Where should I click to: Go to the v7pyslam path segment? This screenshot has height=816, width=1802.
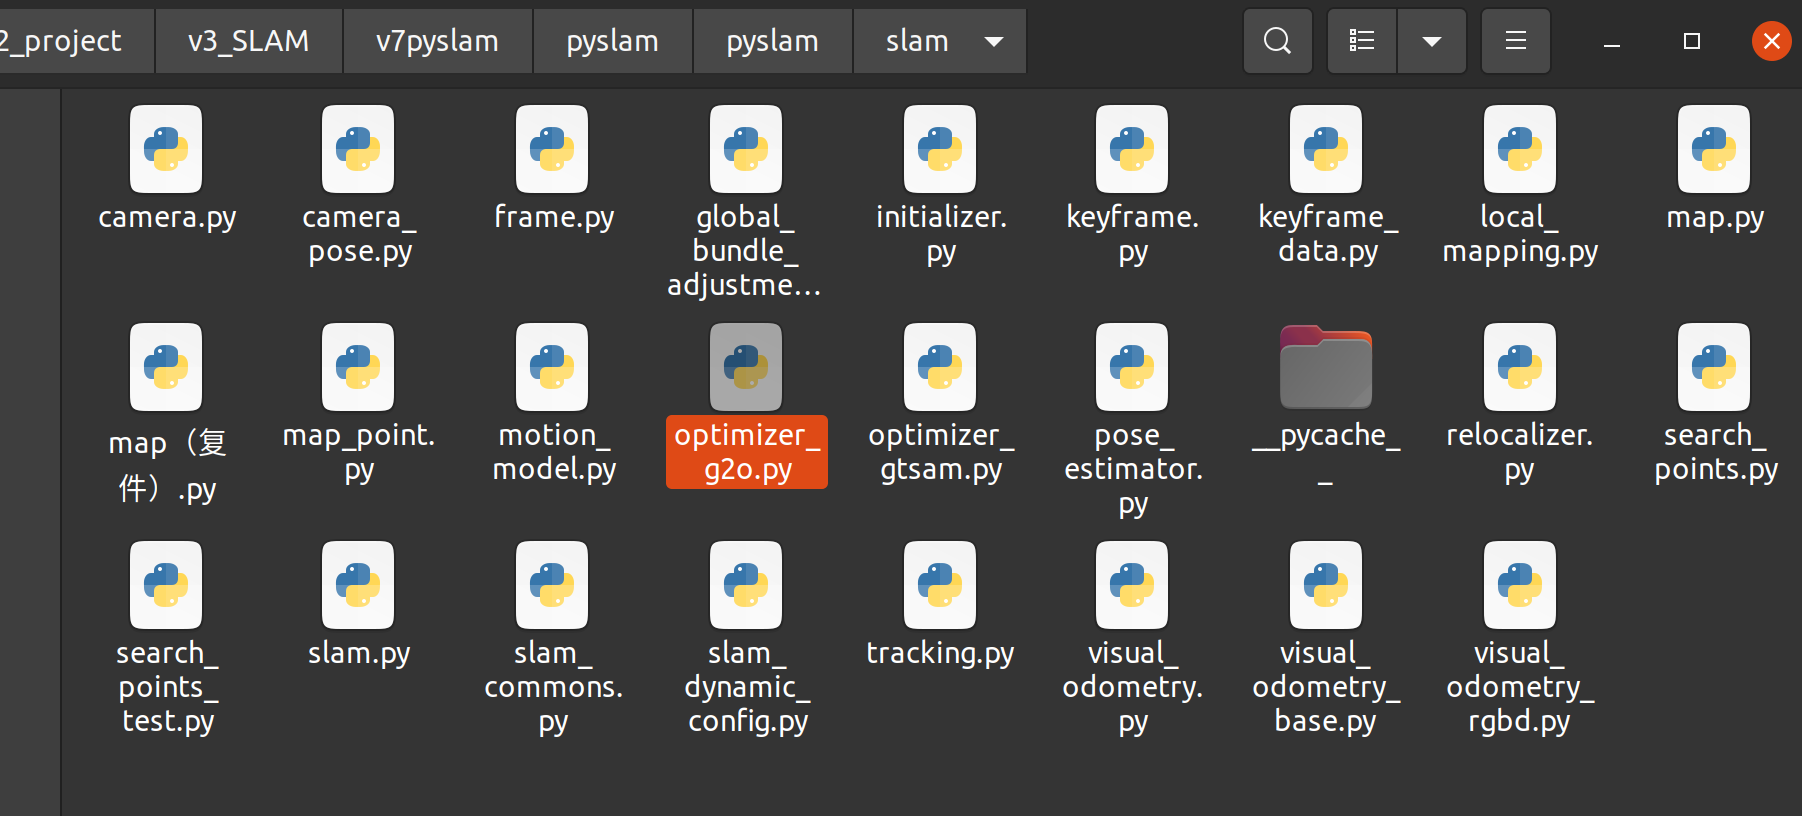(x=438, y=41)
